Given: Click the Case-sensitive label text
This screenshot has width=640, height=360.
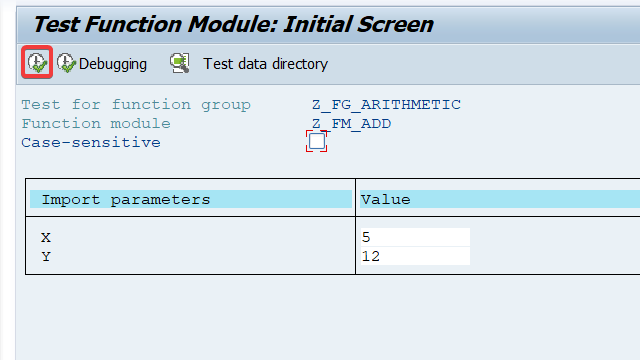Looking at the screenshot, I should (x=91, y=143).
